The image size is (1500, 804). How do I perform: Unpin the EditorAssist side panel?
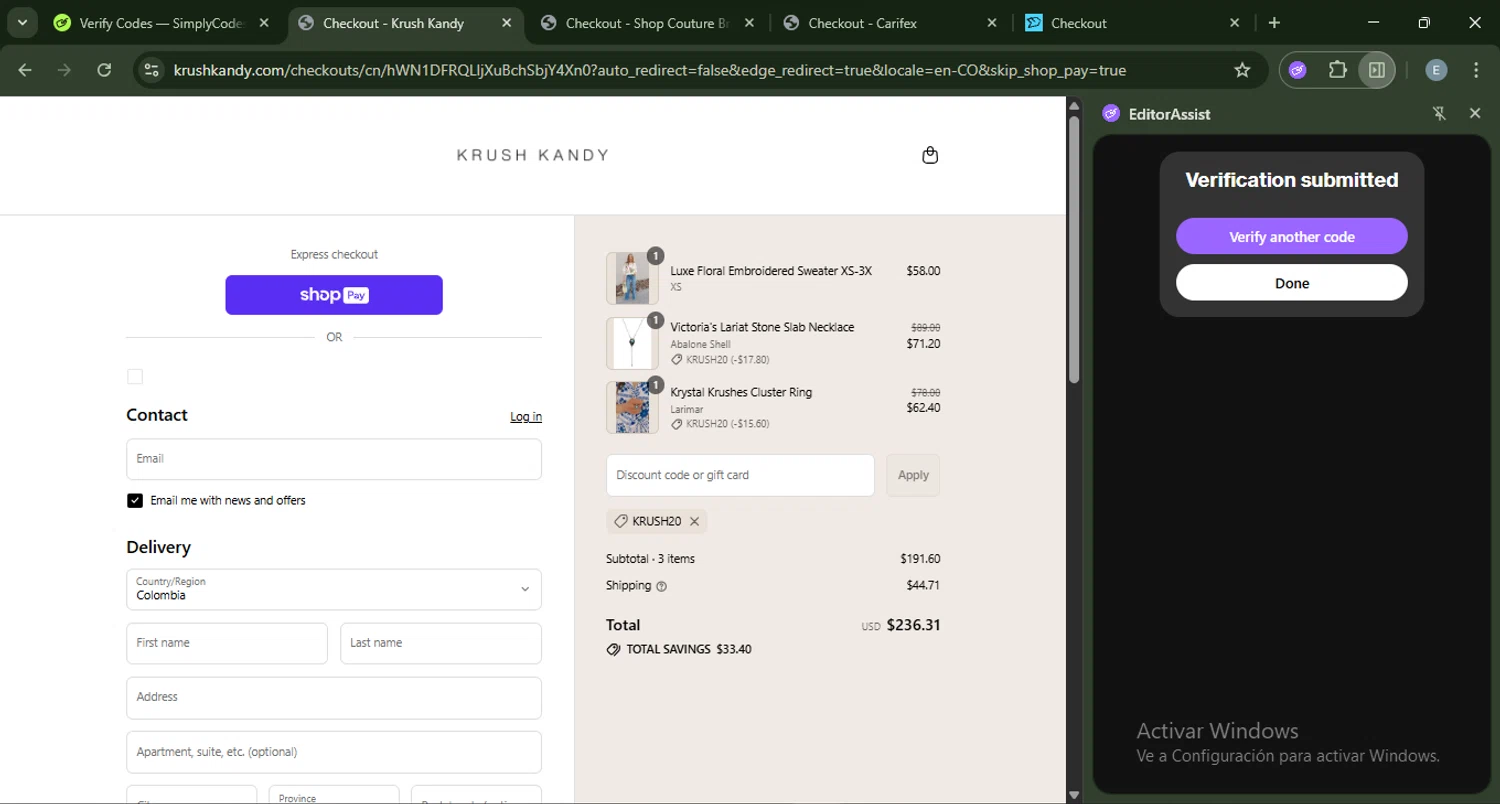(x=1440, y=114)
